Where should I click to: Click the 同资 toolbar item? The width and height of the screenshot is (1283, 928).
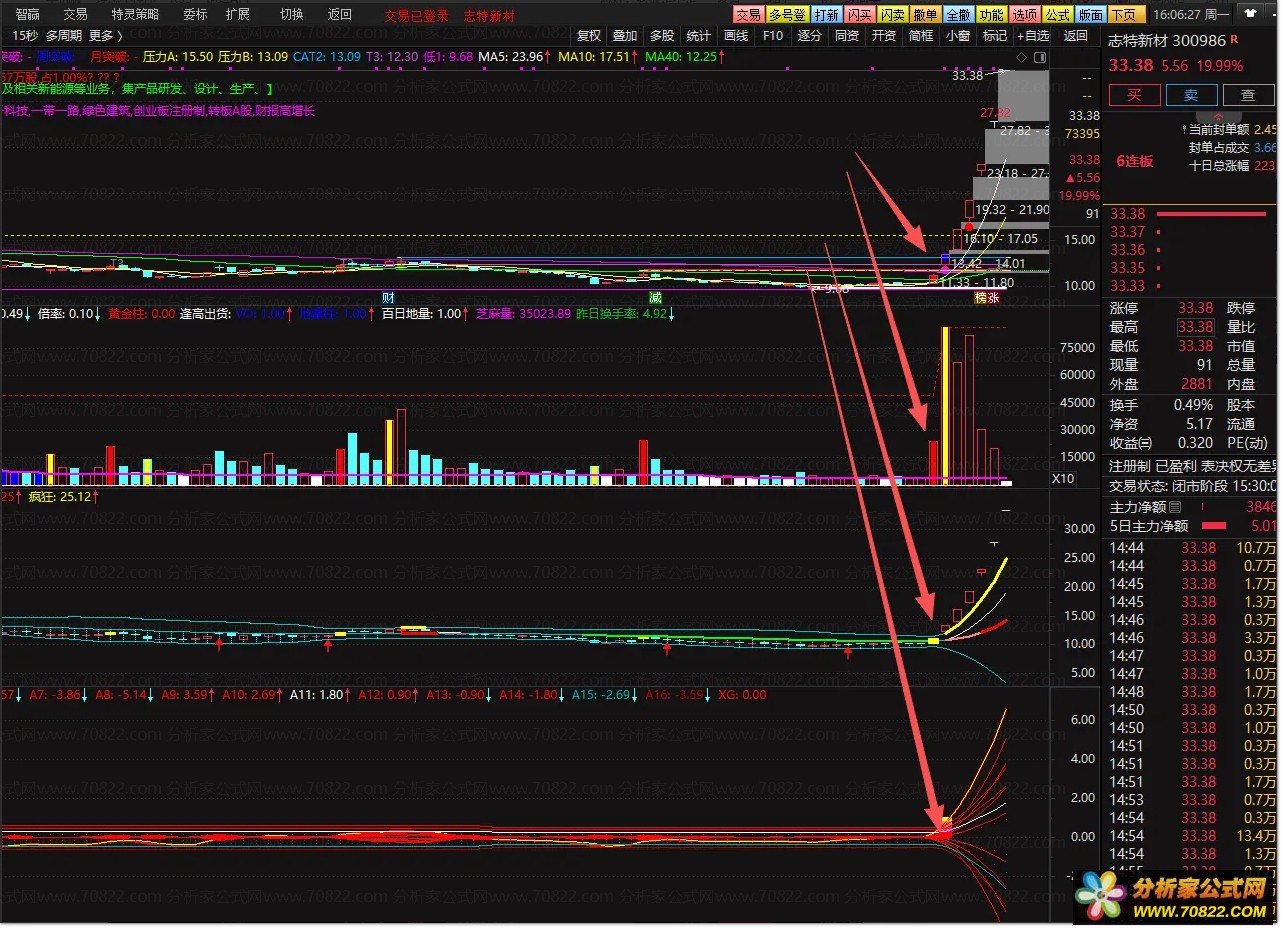pyautogui.click(x=847, y=36)
